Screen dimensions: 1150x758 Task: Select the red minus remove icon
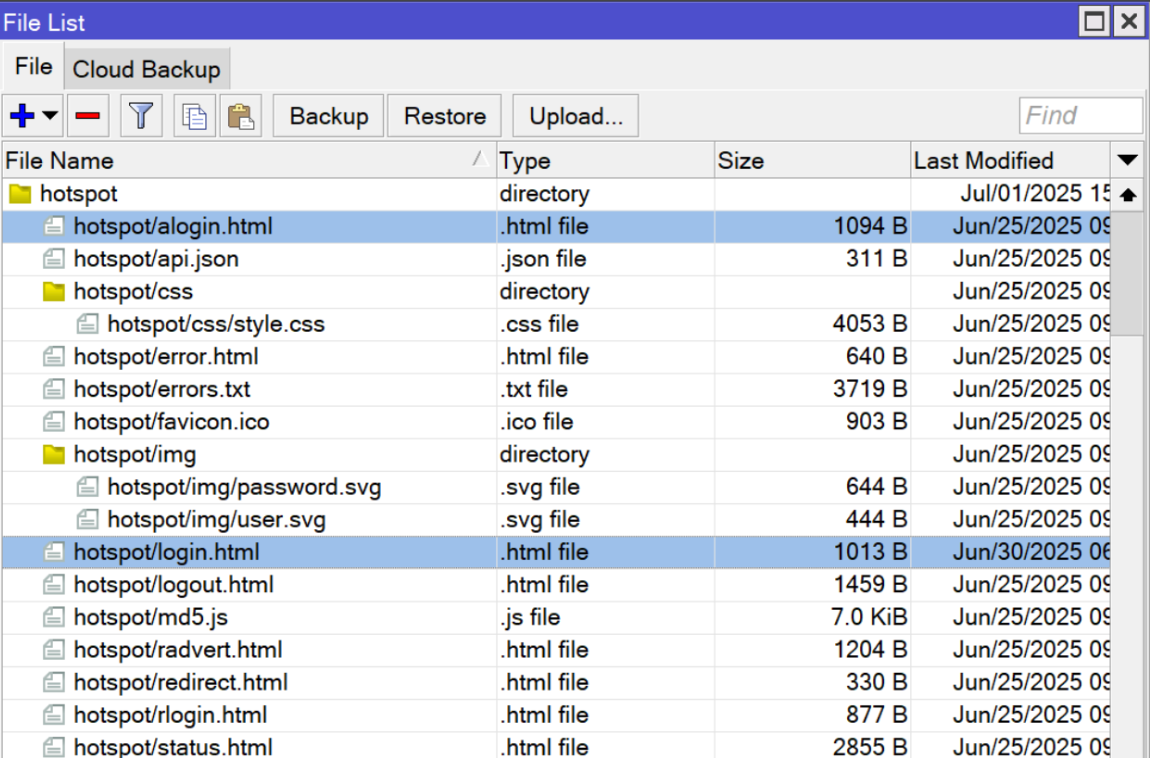(88, 115)
